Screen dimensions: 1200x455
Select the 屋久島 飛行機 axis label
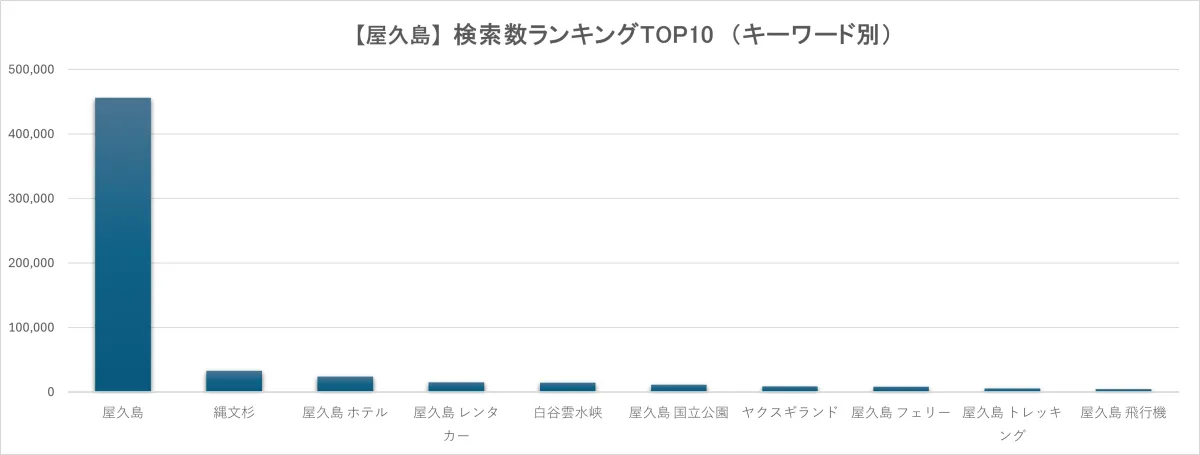tap(1123, 413)
